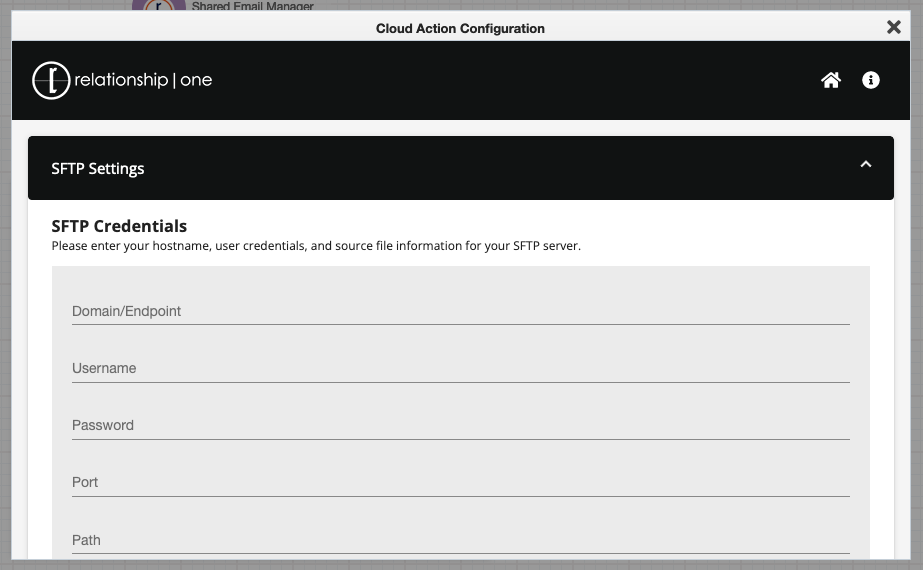923x570 pixels.
Task: Click the SFTP Settings header title
Action: (98, 168)
